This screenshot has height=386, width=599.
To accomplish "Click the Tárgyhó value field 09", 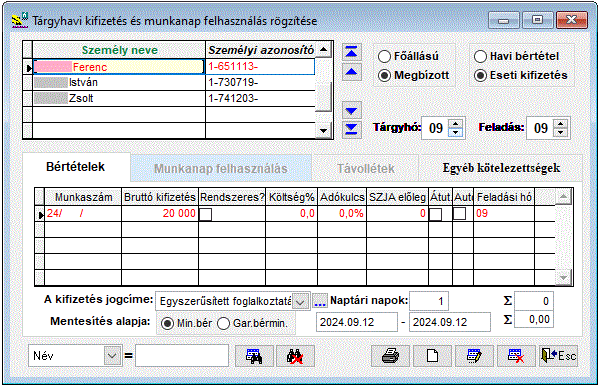I will (x=435, y=128).
